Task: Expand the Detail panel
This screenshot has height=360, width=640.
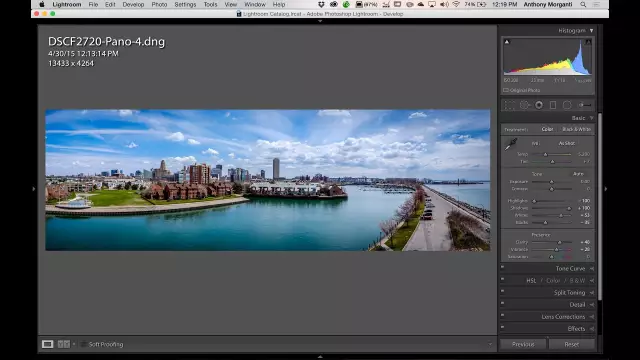Action: 592,304
